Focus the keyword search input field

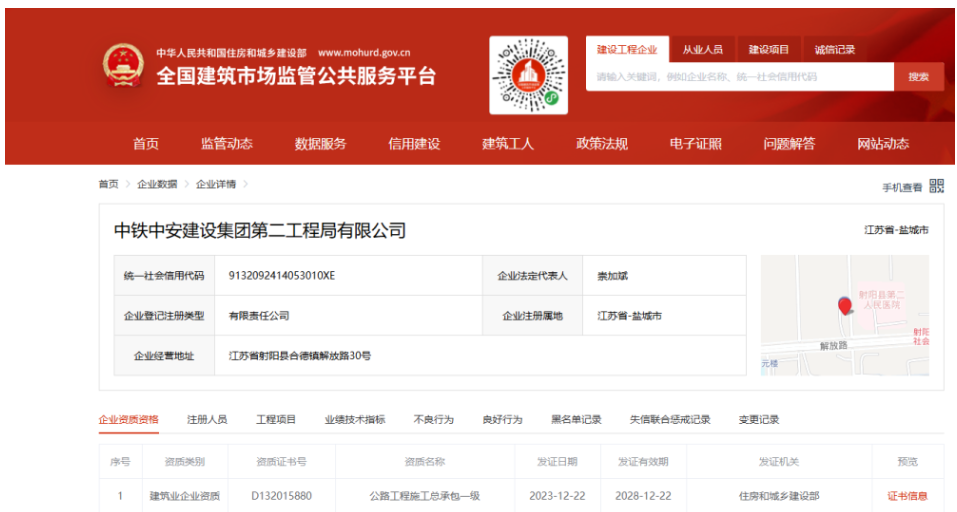pyautogui.click(x=740, y=76)
